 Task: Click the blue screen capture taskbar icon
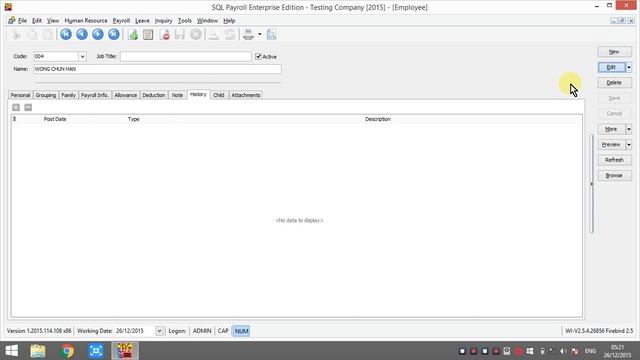(x=96, y=351)
